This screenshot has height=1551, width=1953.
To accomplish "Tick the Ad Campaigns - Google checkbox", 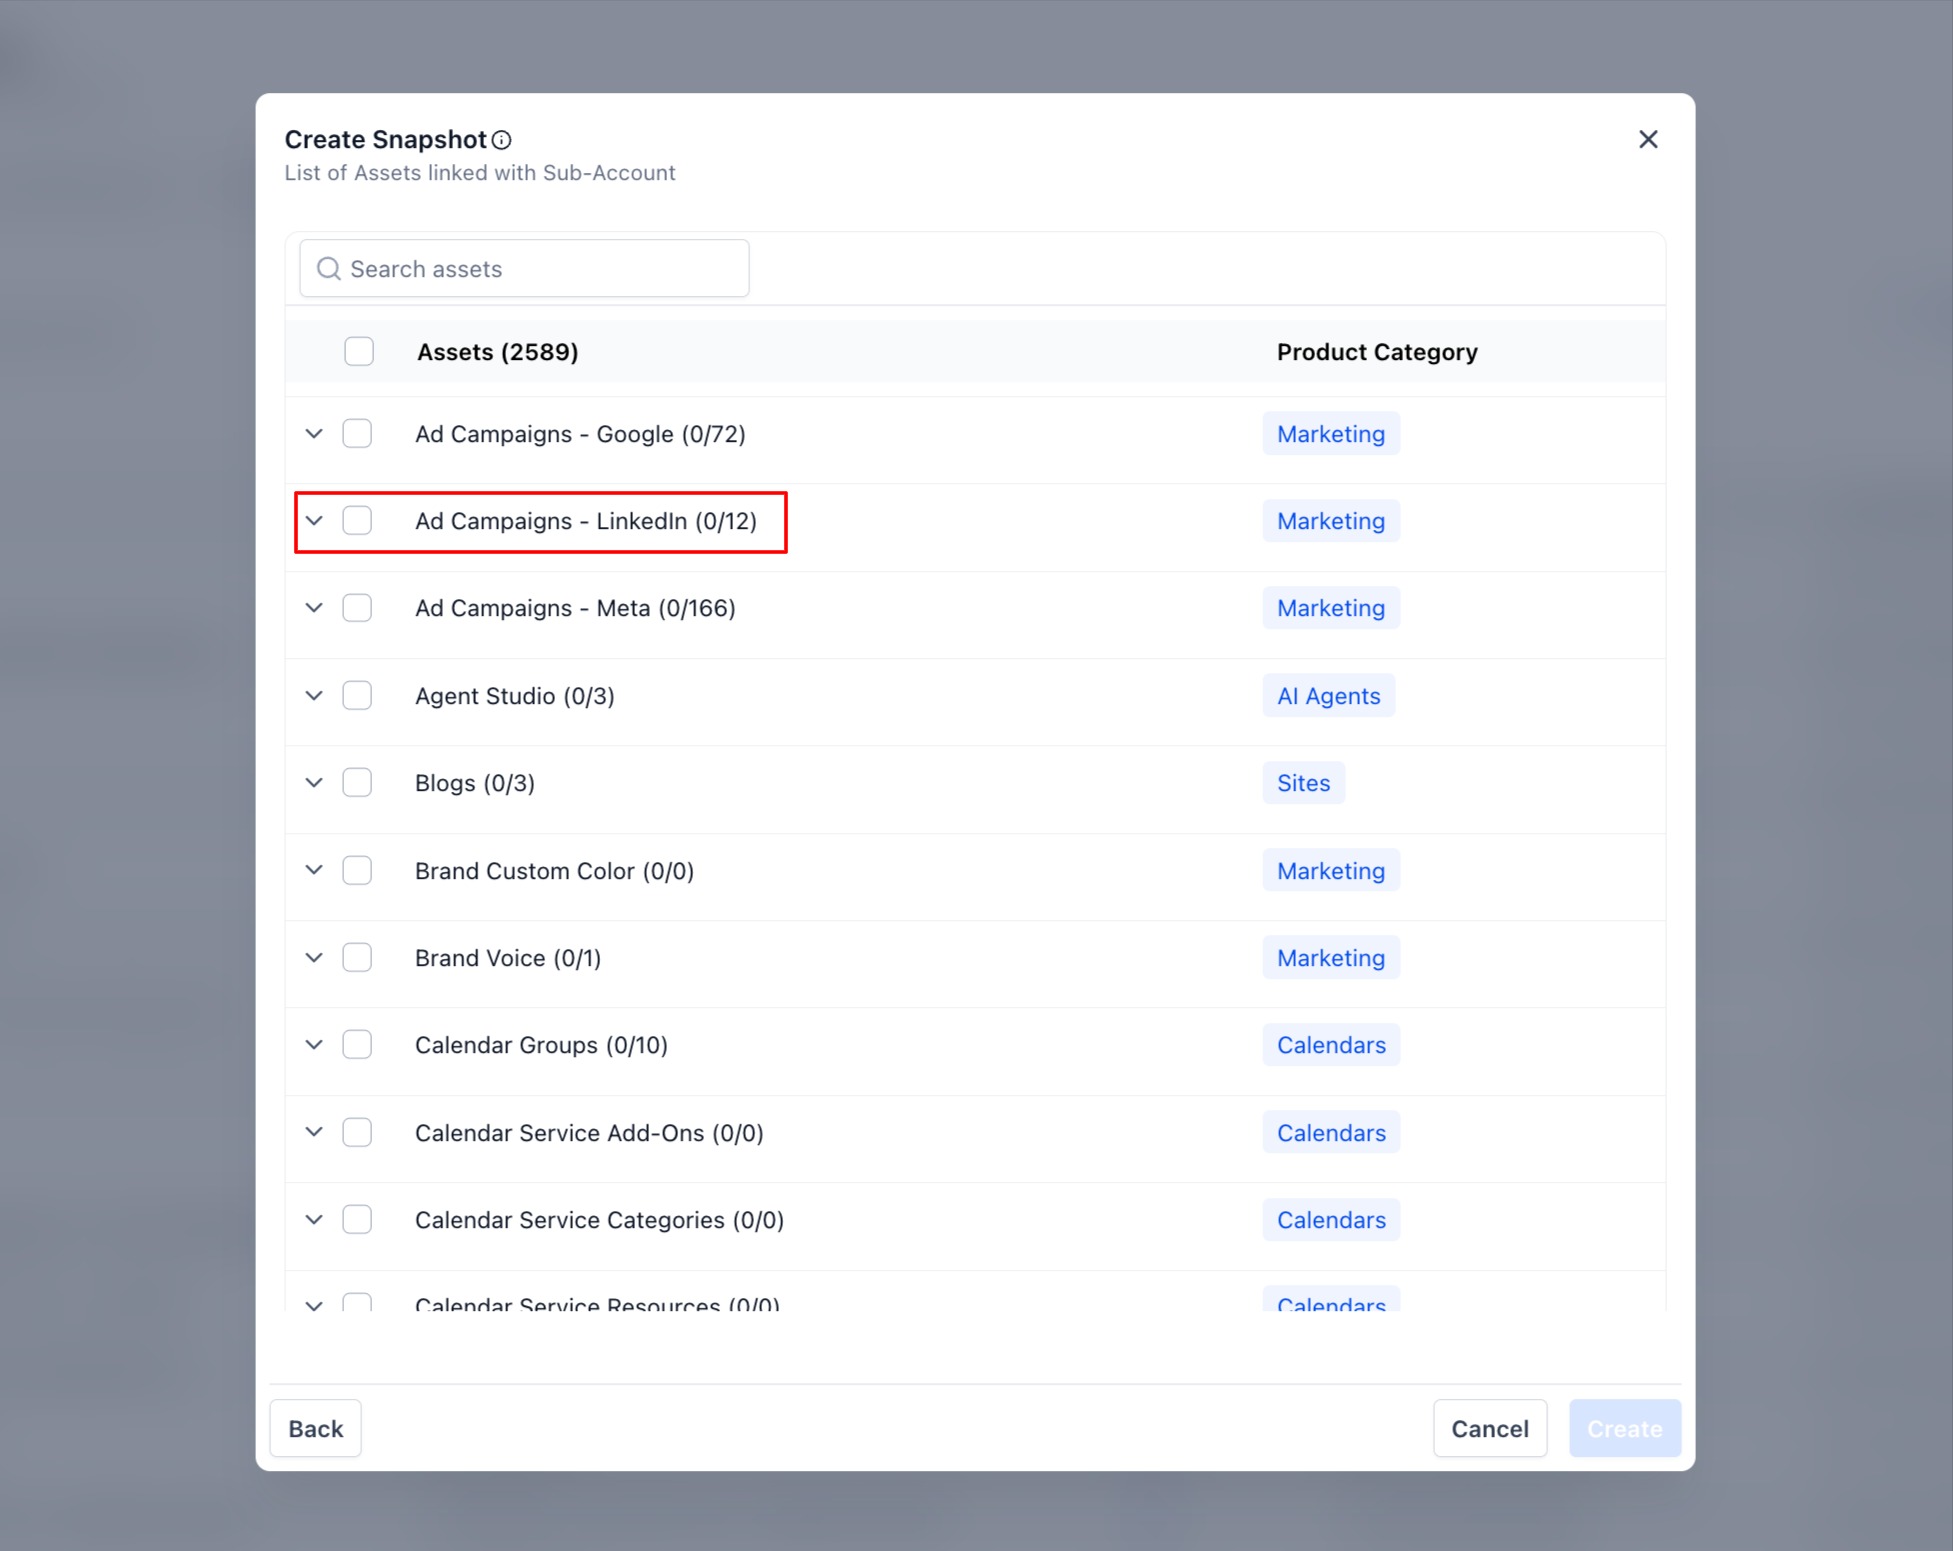I will [357, 434].
